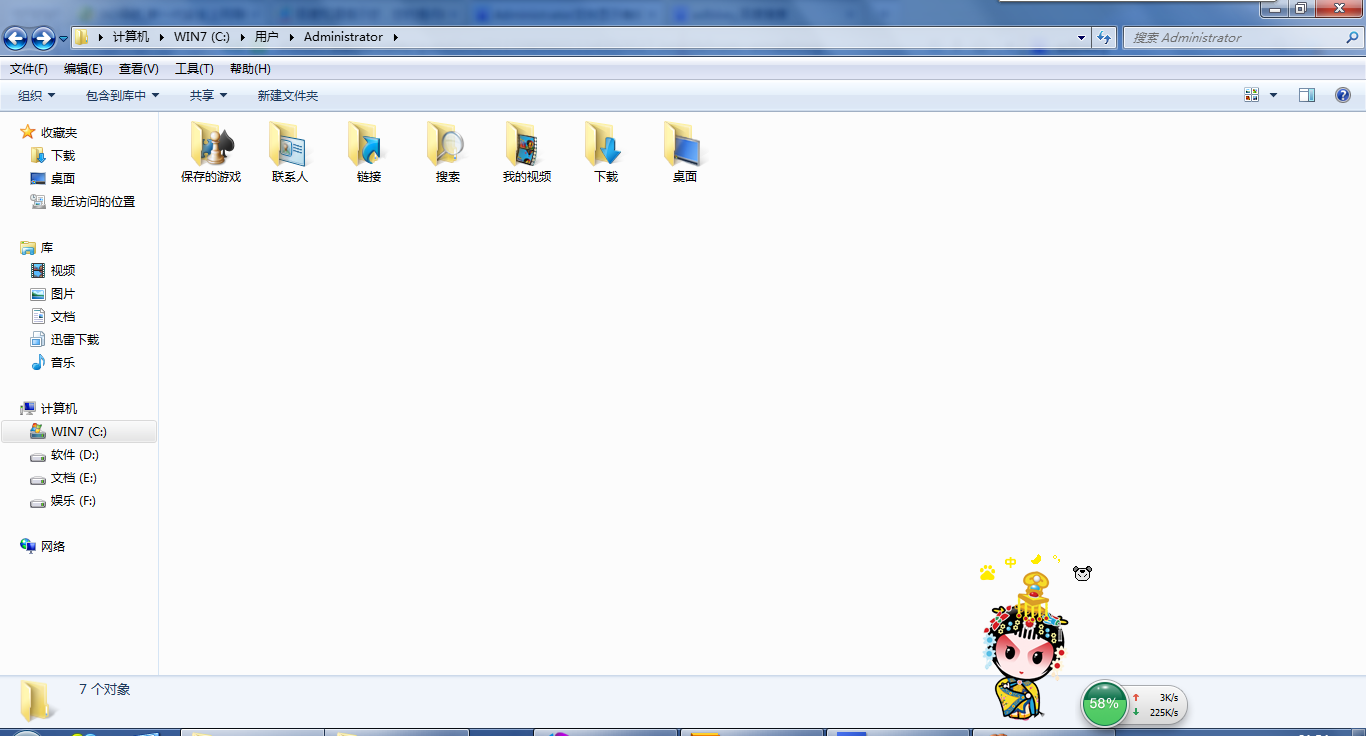Click the 7 个对象 status text
The width and height of the screenshot is (1366, 736).
click(x=105, y=690)
